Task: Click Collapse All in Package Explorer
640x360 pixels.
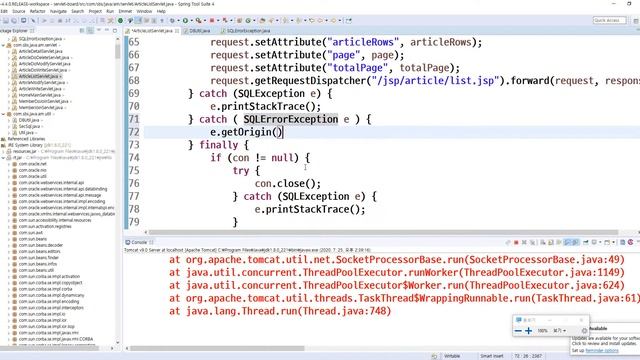Action: pyautogui.click(x=82, y=31)
